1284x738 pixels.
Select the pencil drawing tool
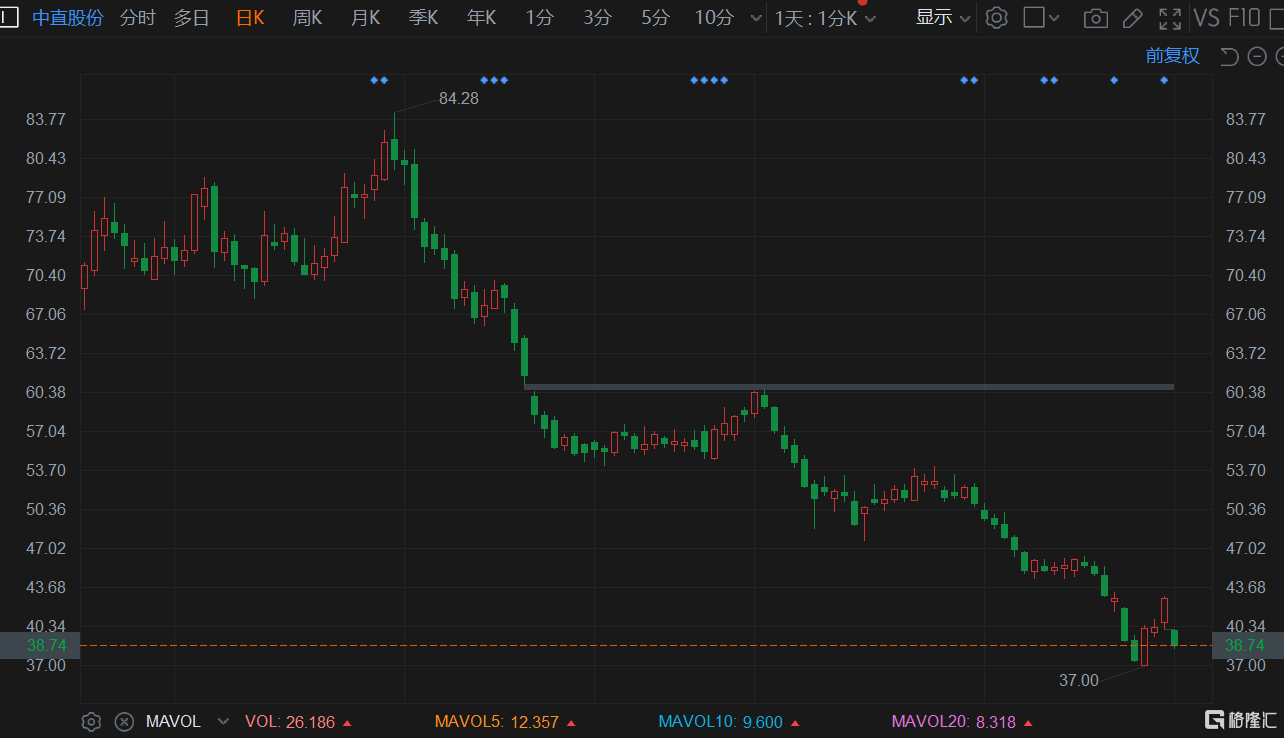click(1132, 18)
